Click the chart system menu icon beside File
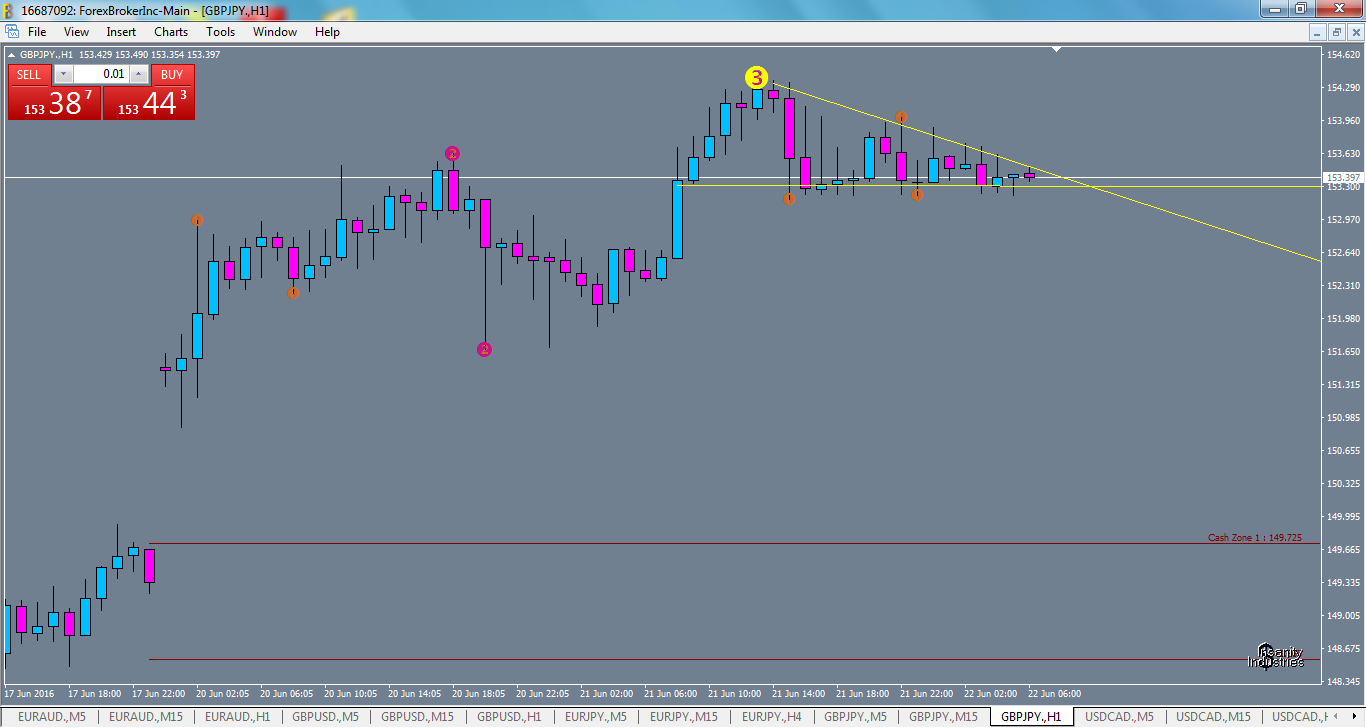 pyautogui.click(x=13, y=31)
